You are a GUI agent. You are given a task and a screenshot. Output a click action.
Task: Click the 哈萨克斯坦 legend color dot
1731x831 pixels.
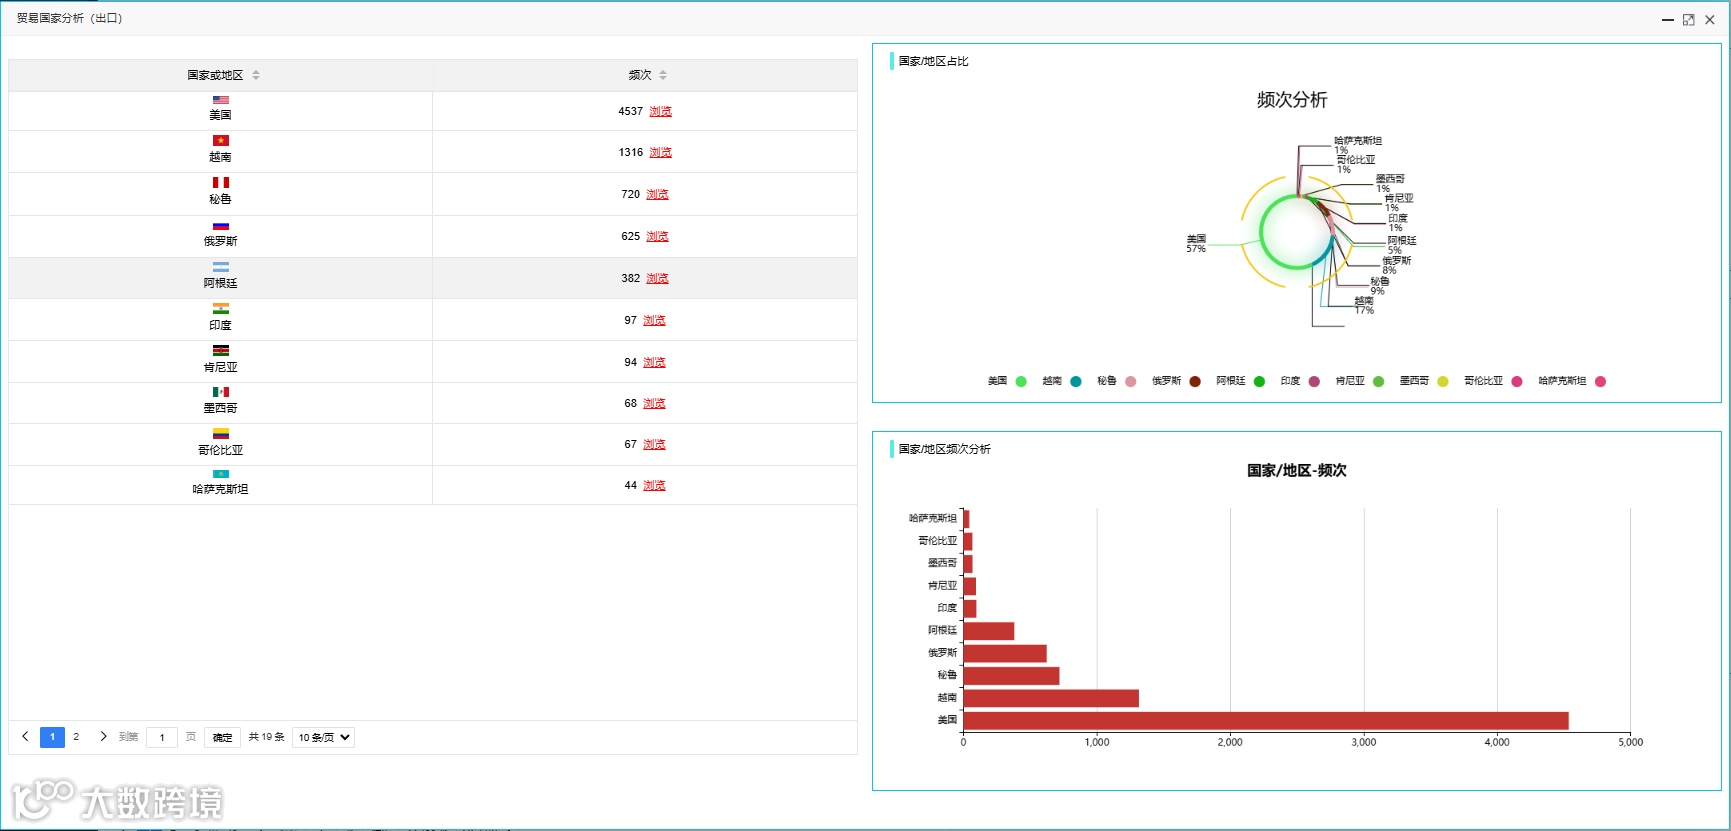click(x=1601, y=381)
